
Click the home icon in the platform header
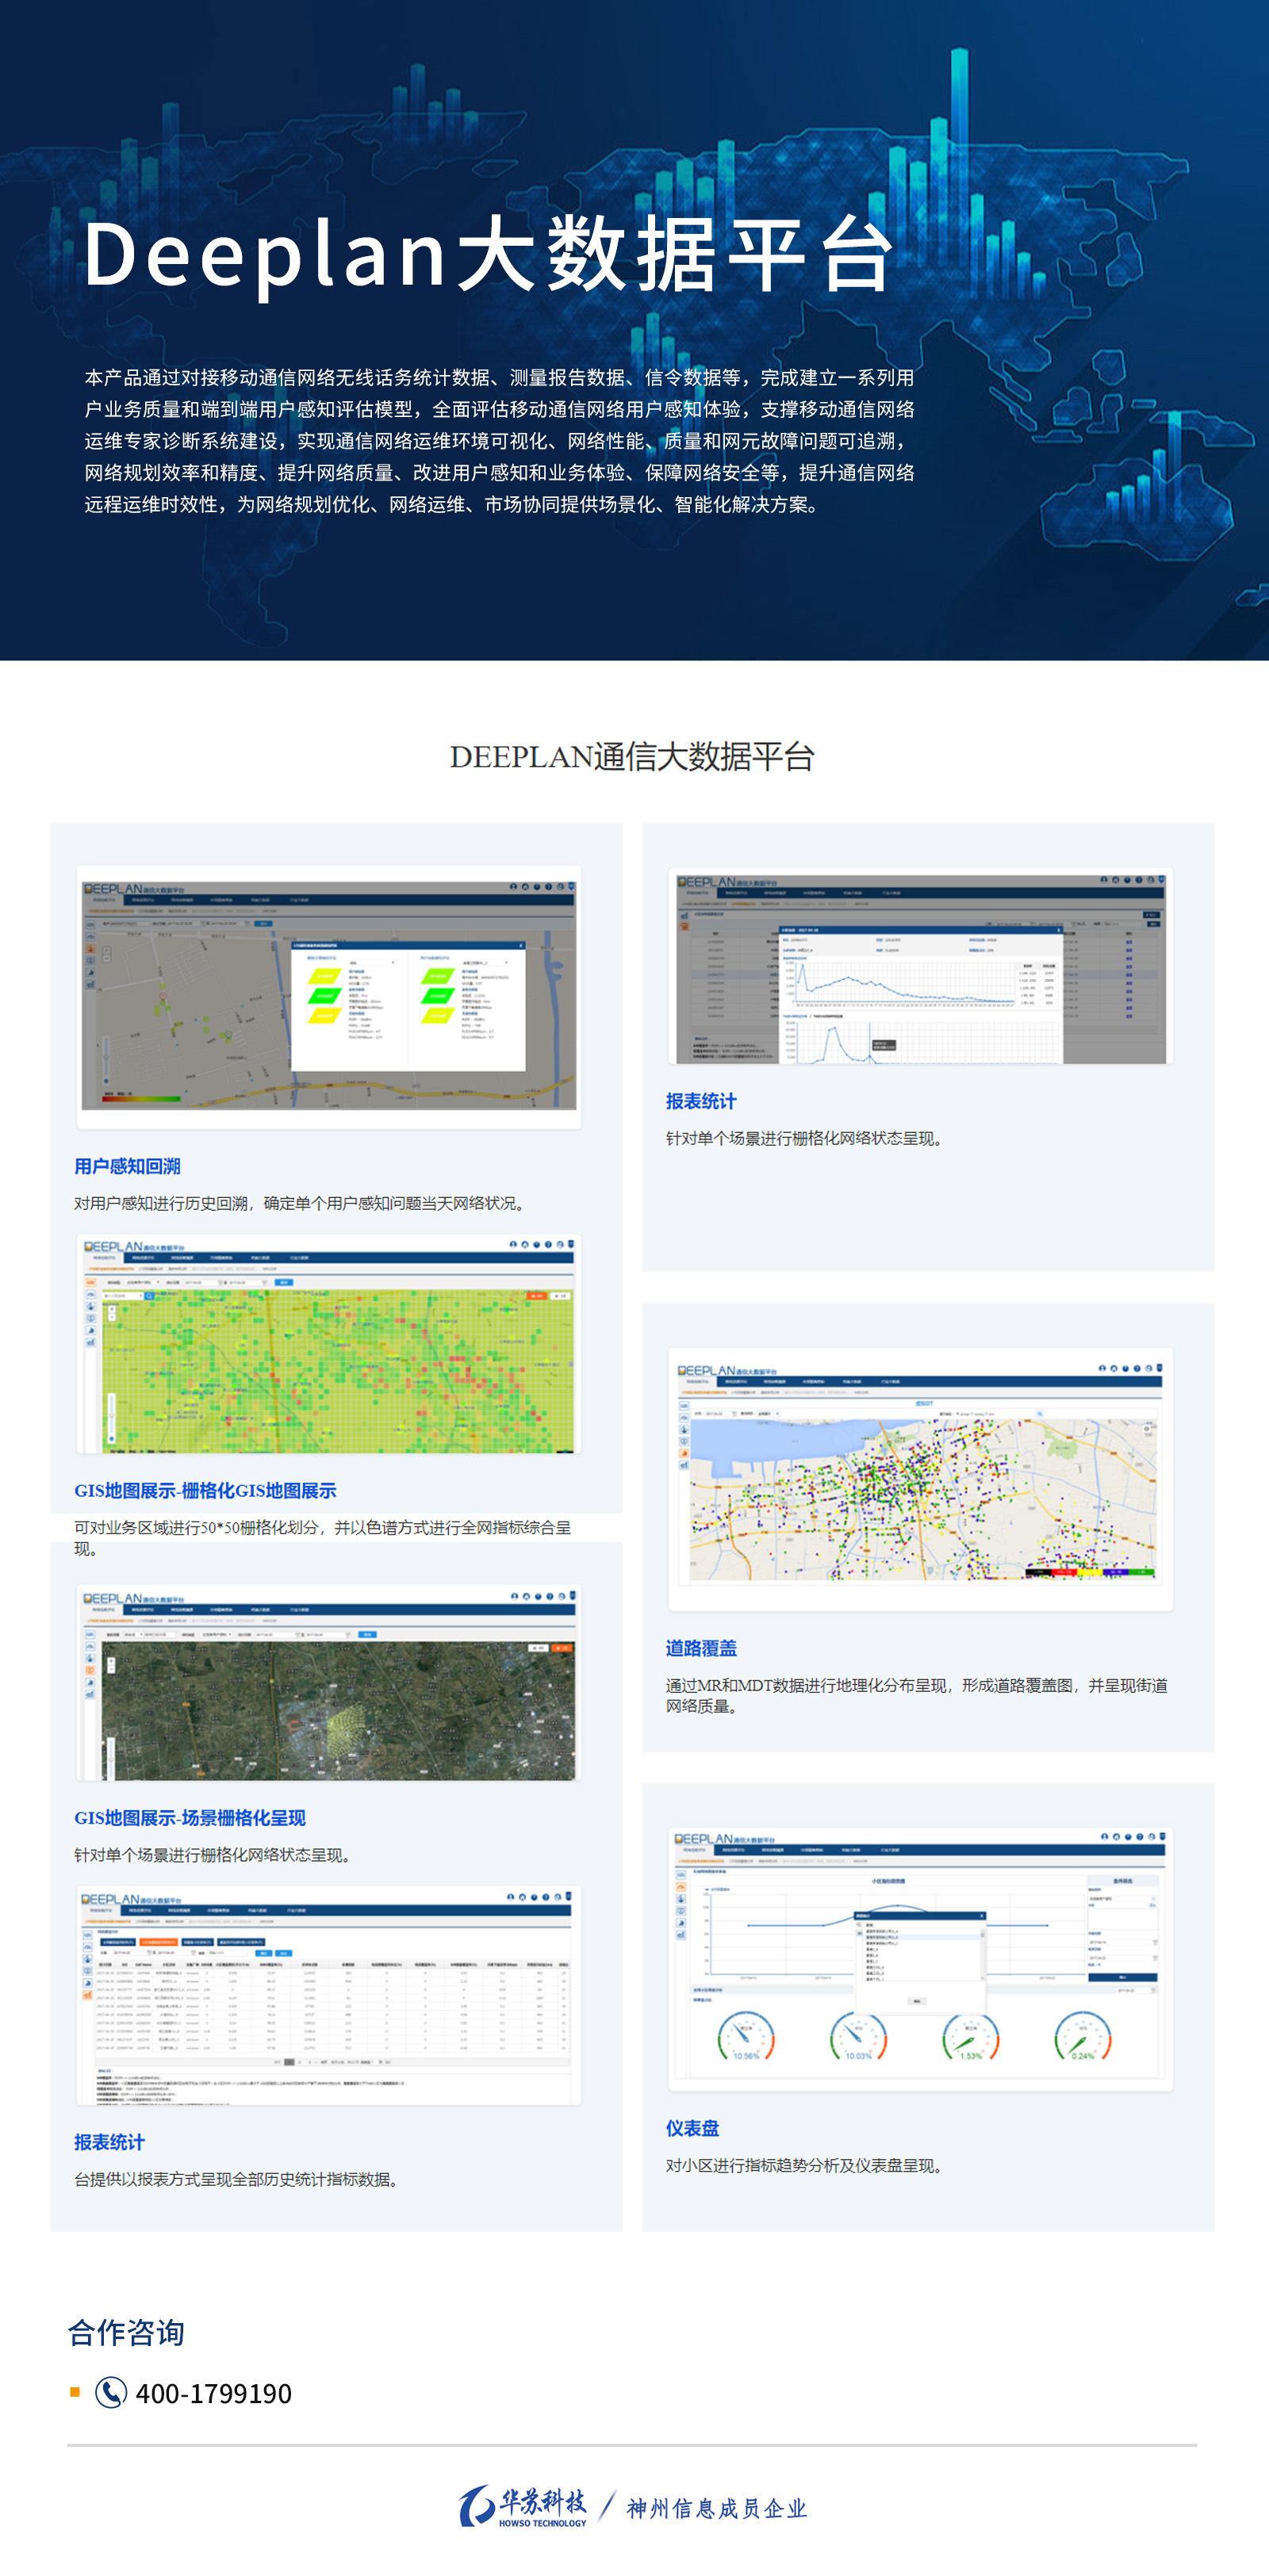(x=524, y=887)
